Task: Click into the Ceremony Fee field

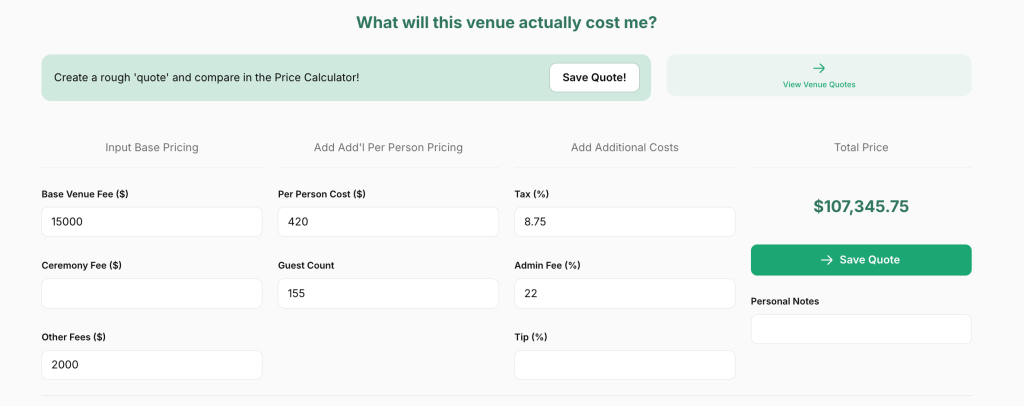Action: [152, 293]
